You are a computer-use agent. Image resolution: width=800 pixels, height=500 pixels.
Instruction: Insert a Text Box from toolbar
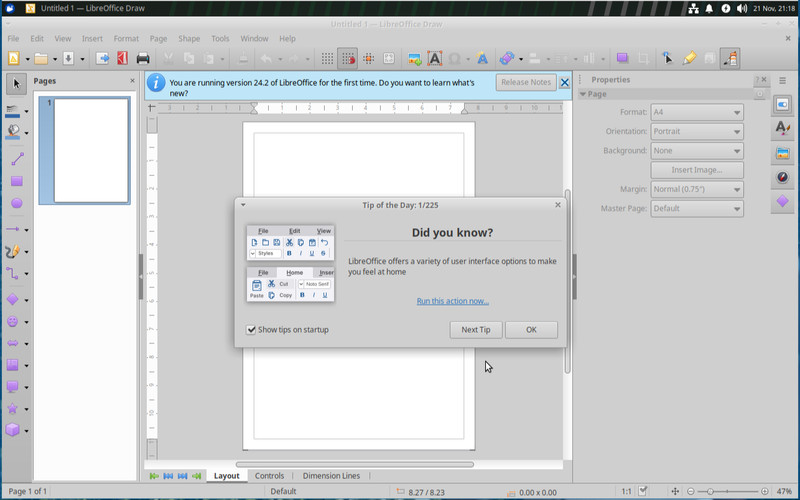(435, 59)
